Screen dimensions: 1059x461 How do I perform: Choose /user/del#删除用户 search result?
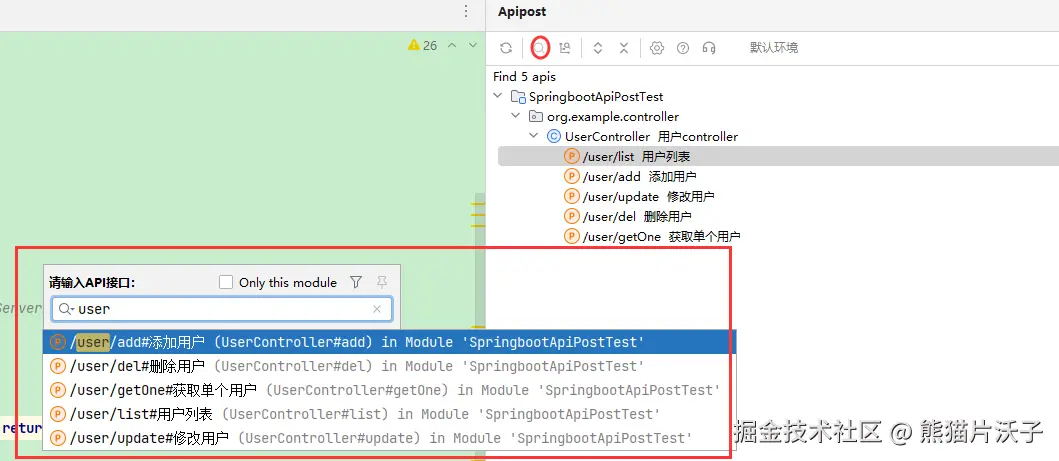(390, 366)
